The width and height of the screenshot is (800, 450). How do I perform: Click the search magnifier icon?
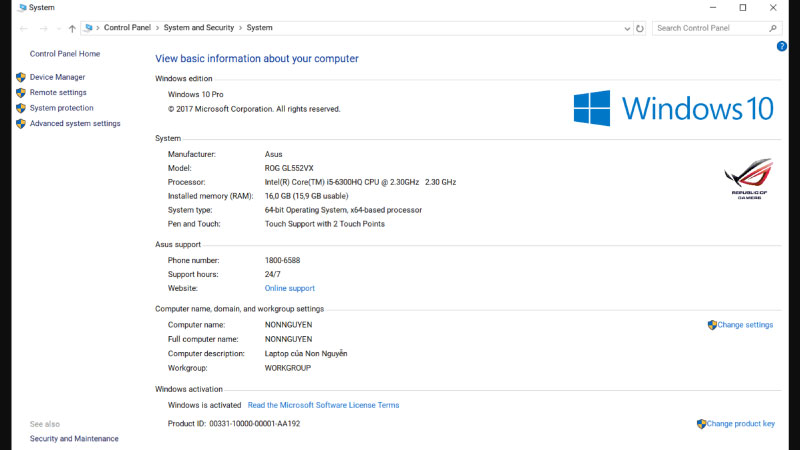click(x=772, y=28)
